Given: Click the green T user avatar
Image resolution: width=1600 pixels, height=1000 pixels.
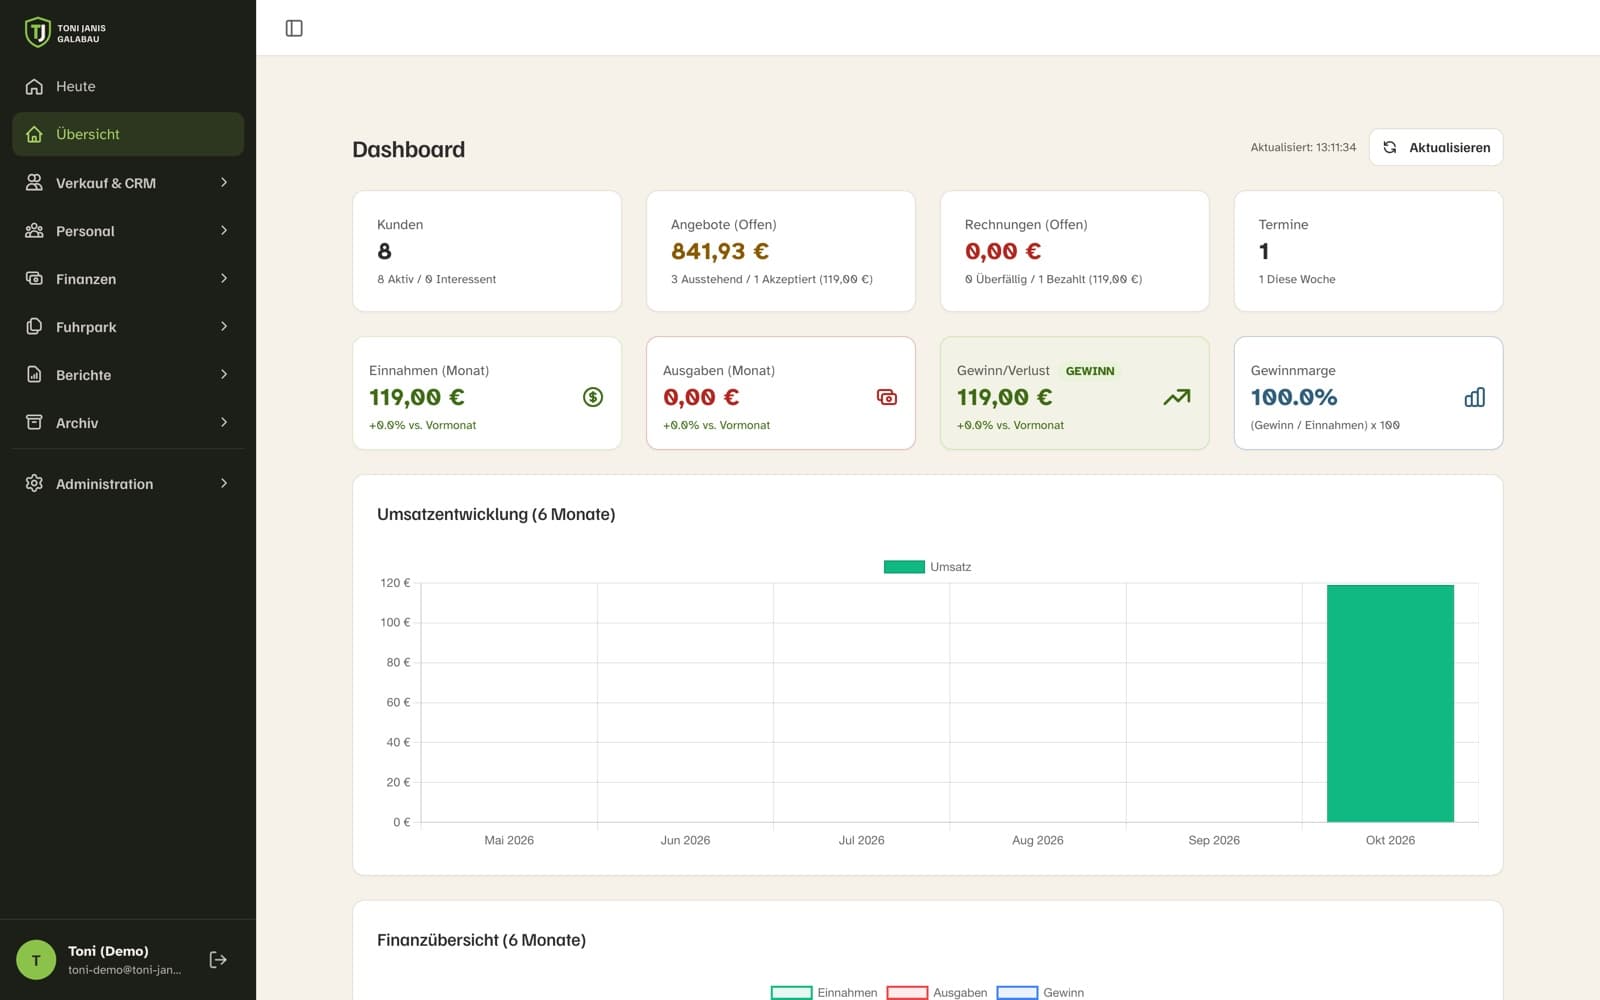Looking at the screenshot, I should point(36,960).
